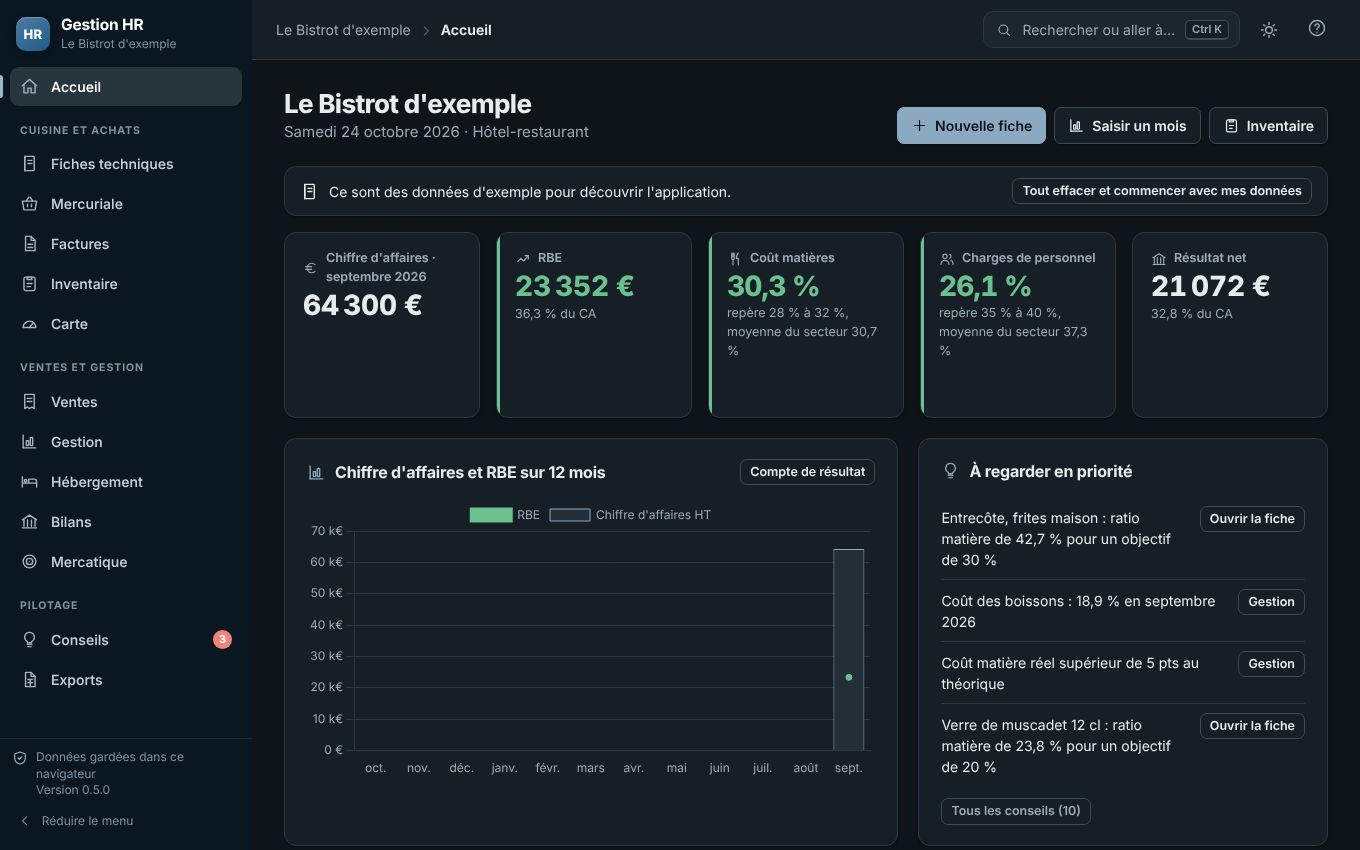1360x850 pixels.
Task: Open the fiche for Verre de muscadet
Action: tap(1252, 726)
